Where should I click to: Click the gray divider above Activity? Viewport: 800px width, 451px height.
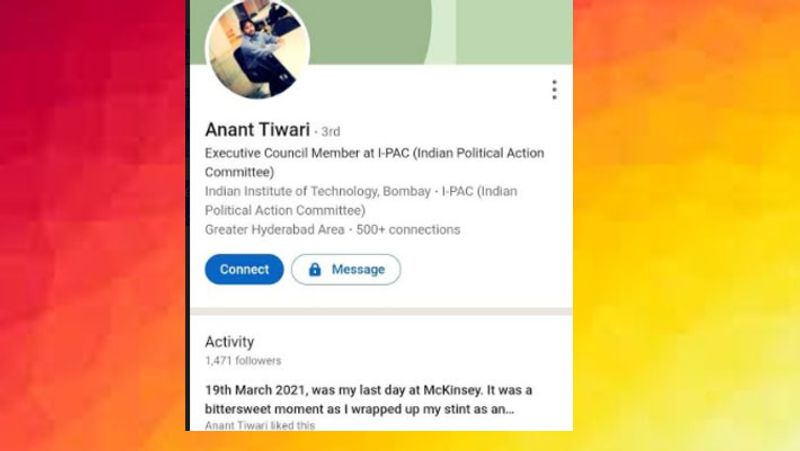(x=380, y=311)
